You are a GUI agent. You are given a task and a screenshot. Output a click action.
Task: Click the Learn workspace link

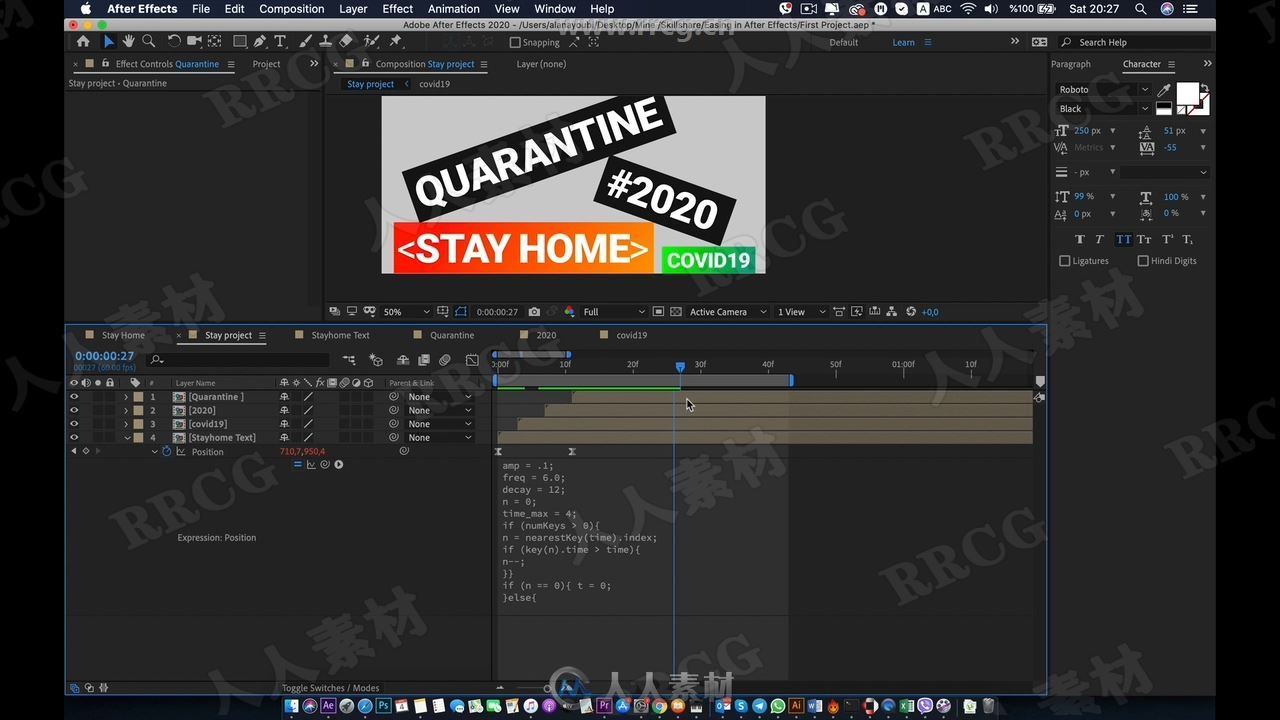point(903,42)
